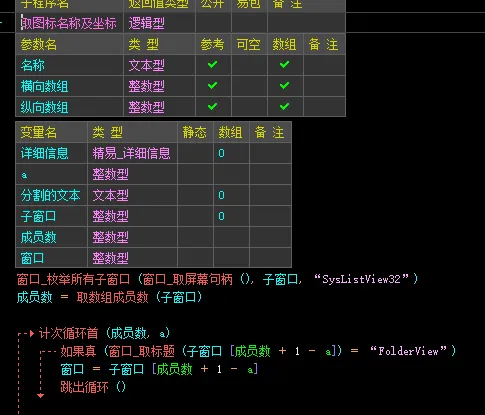
Task: Click 窗口_取标题 call in condition
Action: [x=142, y=351]
